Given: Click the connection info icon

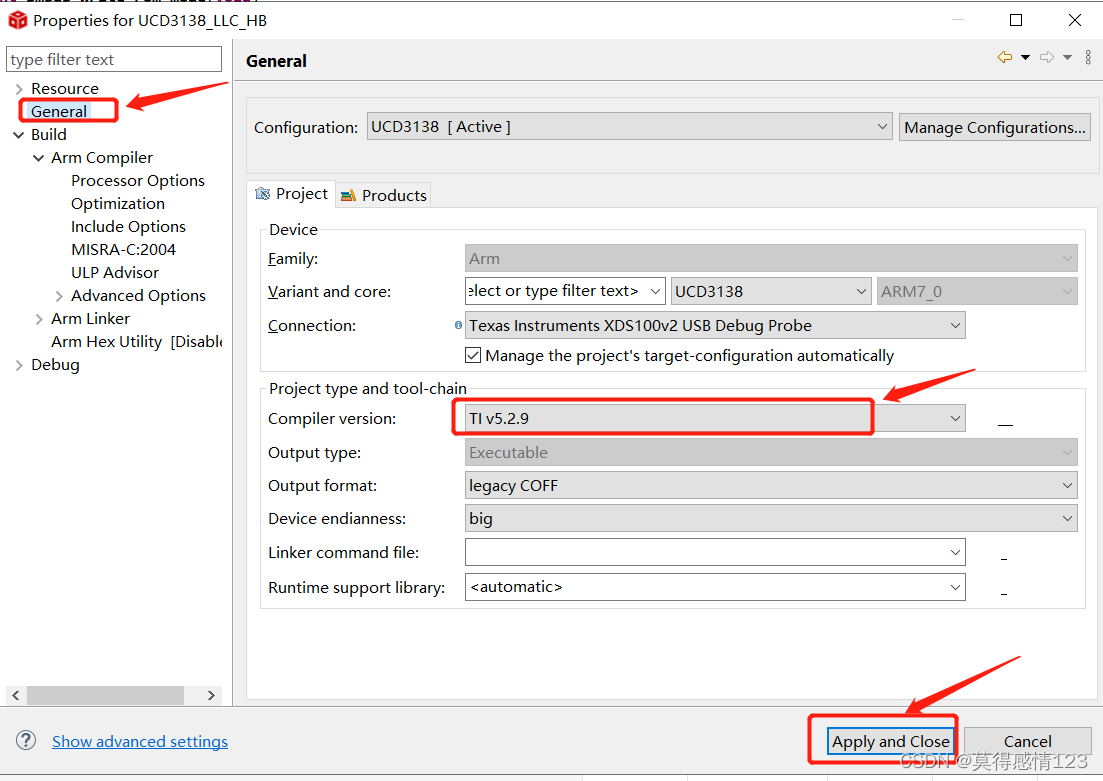Looking at the screenshot, I should point(459,325).
